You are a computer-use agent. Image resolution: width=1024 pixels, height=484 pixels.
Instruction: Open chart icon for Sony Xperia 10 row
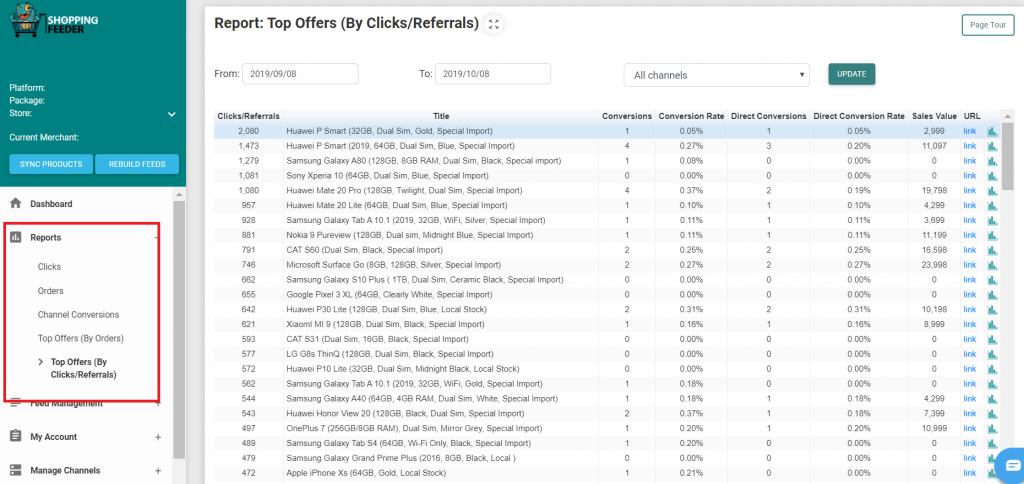coord(993,176)
